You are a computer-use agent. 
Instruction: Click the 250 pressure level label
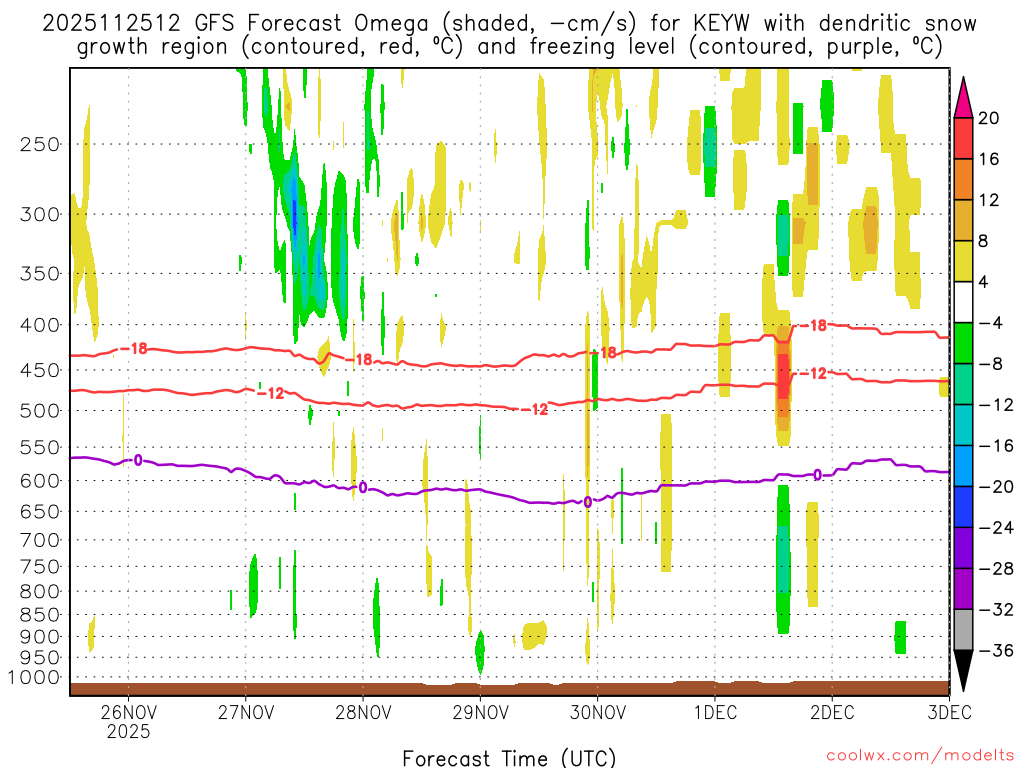tap(40, 144)
